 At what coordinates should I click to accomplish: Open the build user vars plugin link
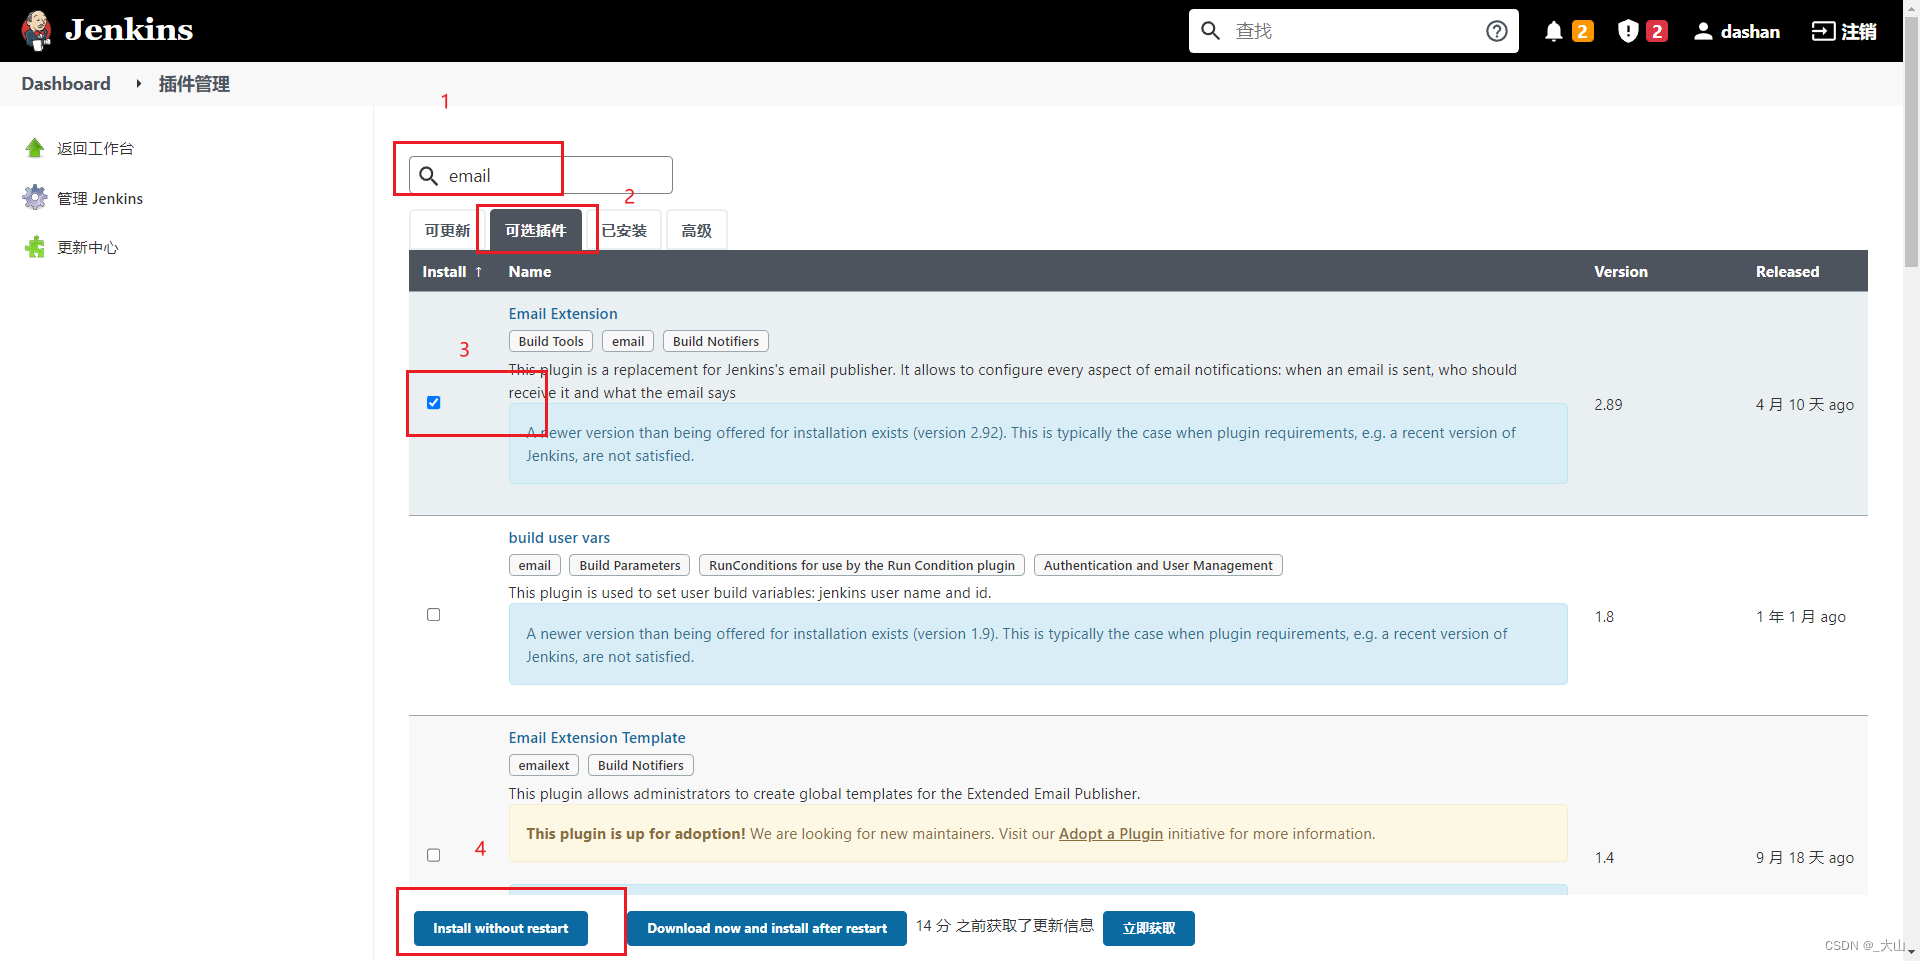point(559,538)
